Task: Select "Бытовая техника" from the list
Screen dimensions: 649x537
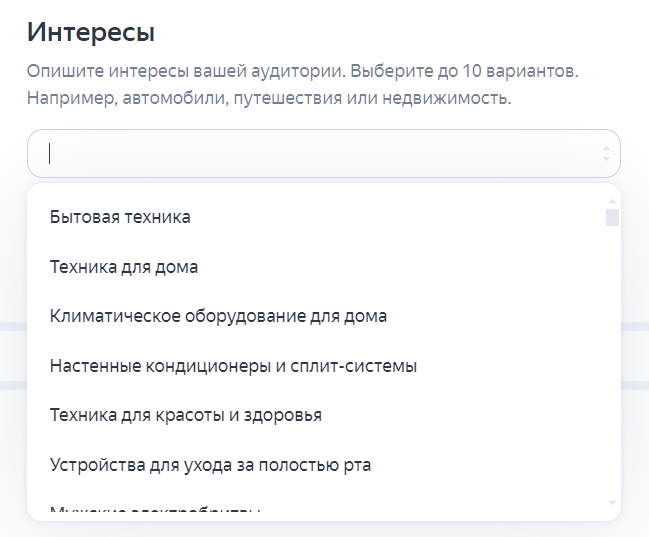Action: tap(120, 217)
